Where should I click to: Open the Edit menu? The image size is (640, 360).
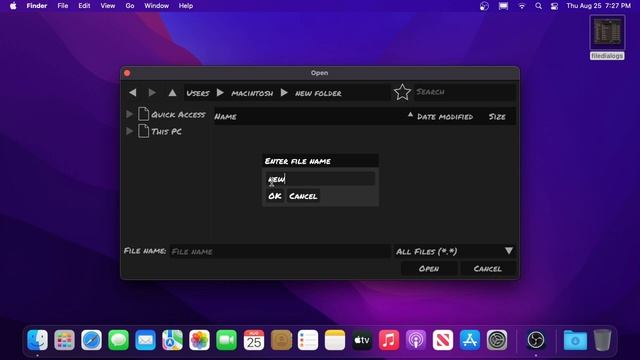pyautogui.click(x=84, y=6)
